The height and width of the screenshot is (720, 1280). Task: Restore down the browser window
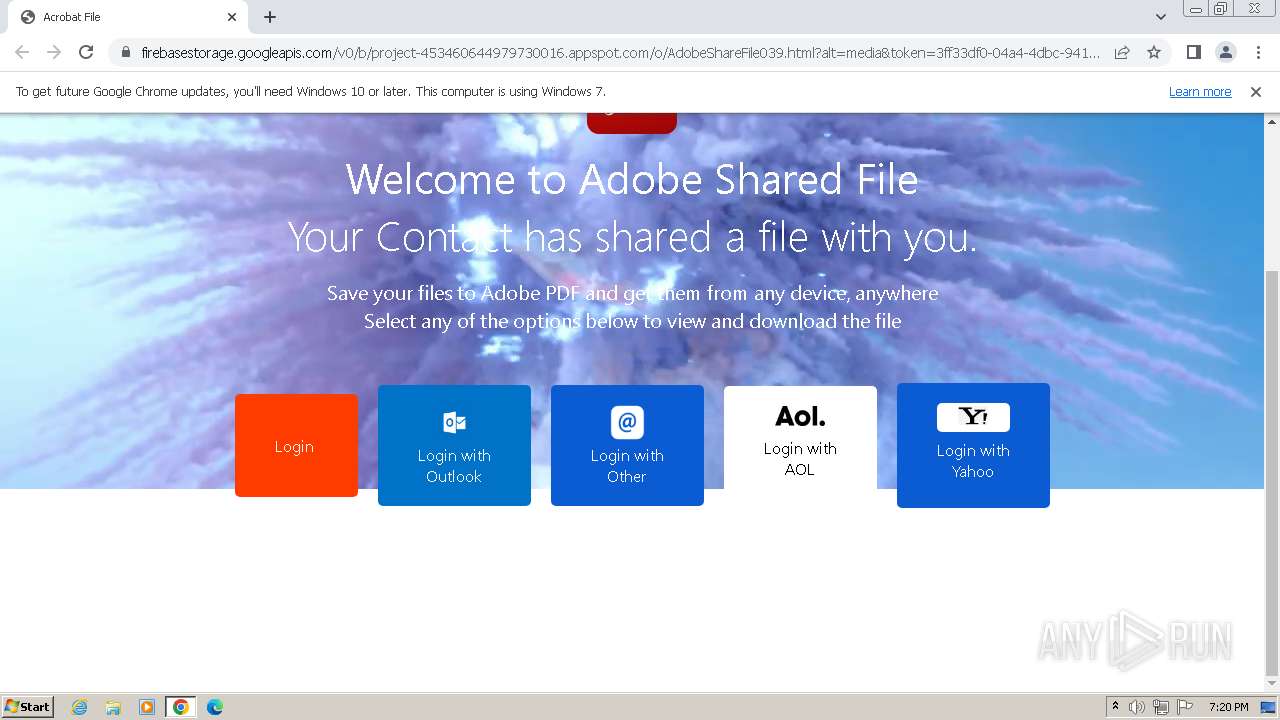pyautogui.click(x=1221, y=8)
